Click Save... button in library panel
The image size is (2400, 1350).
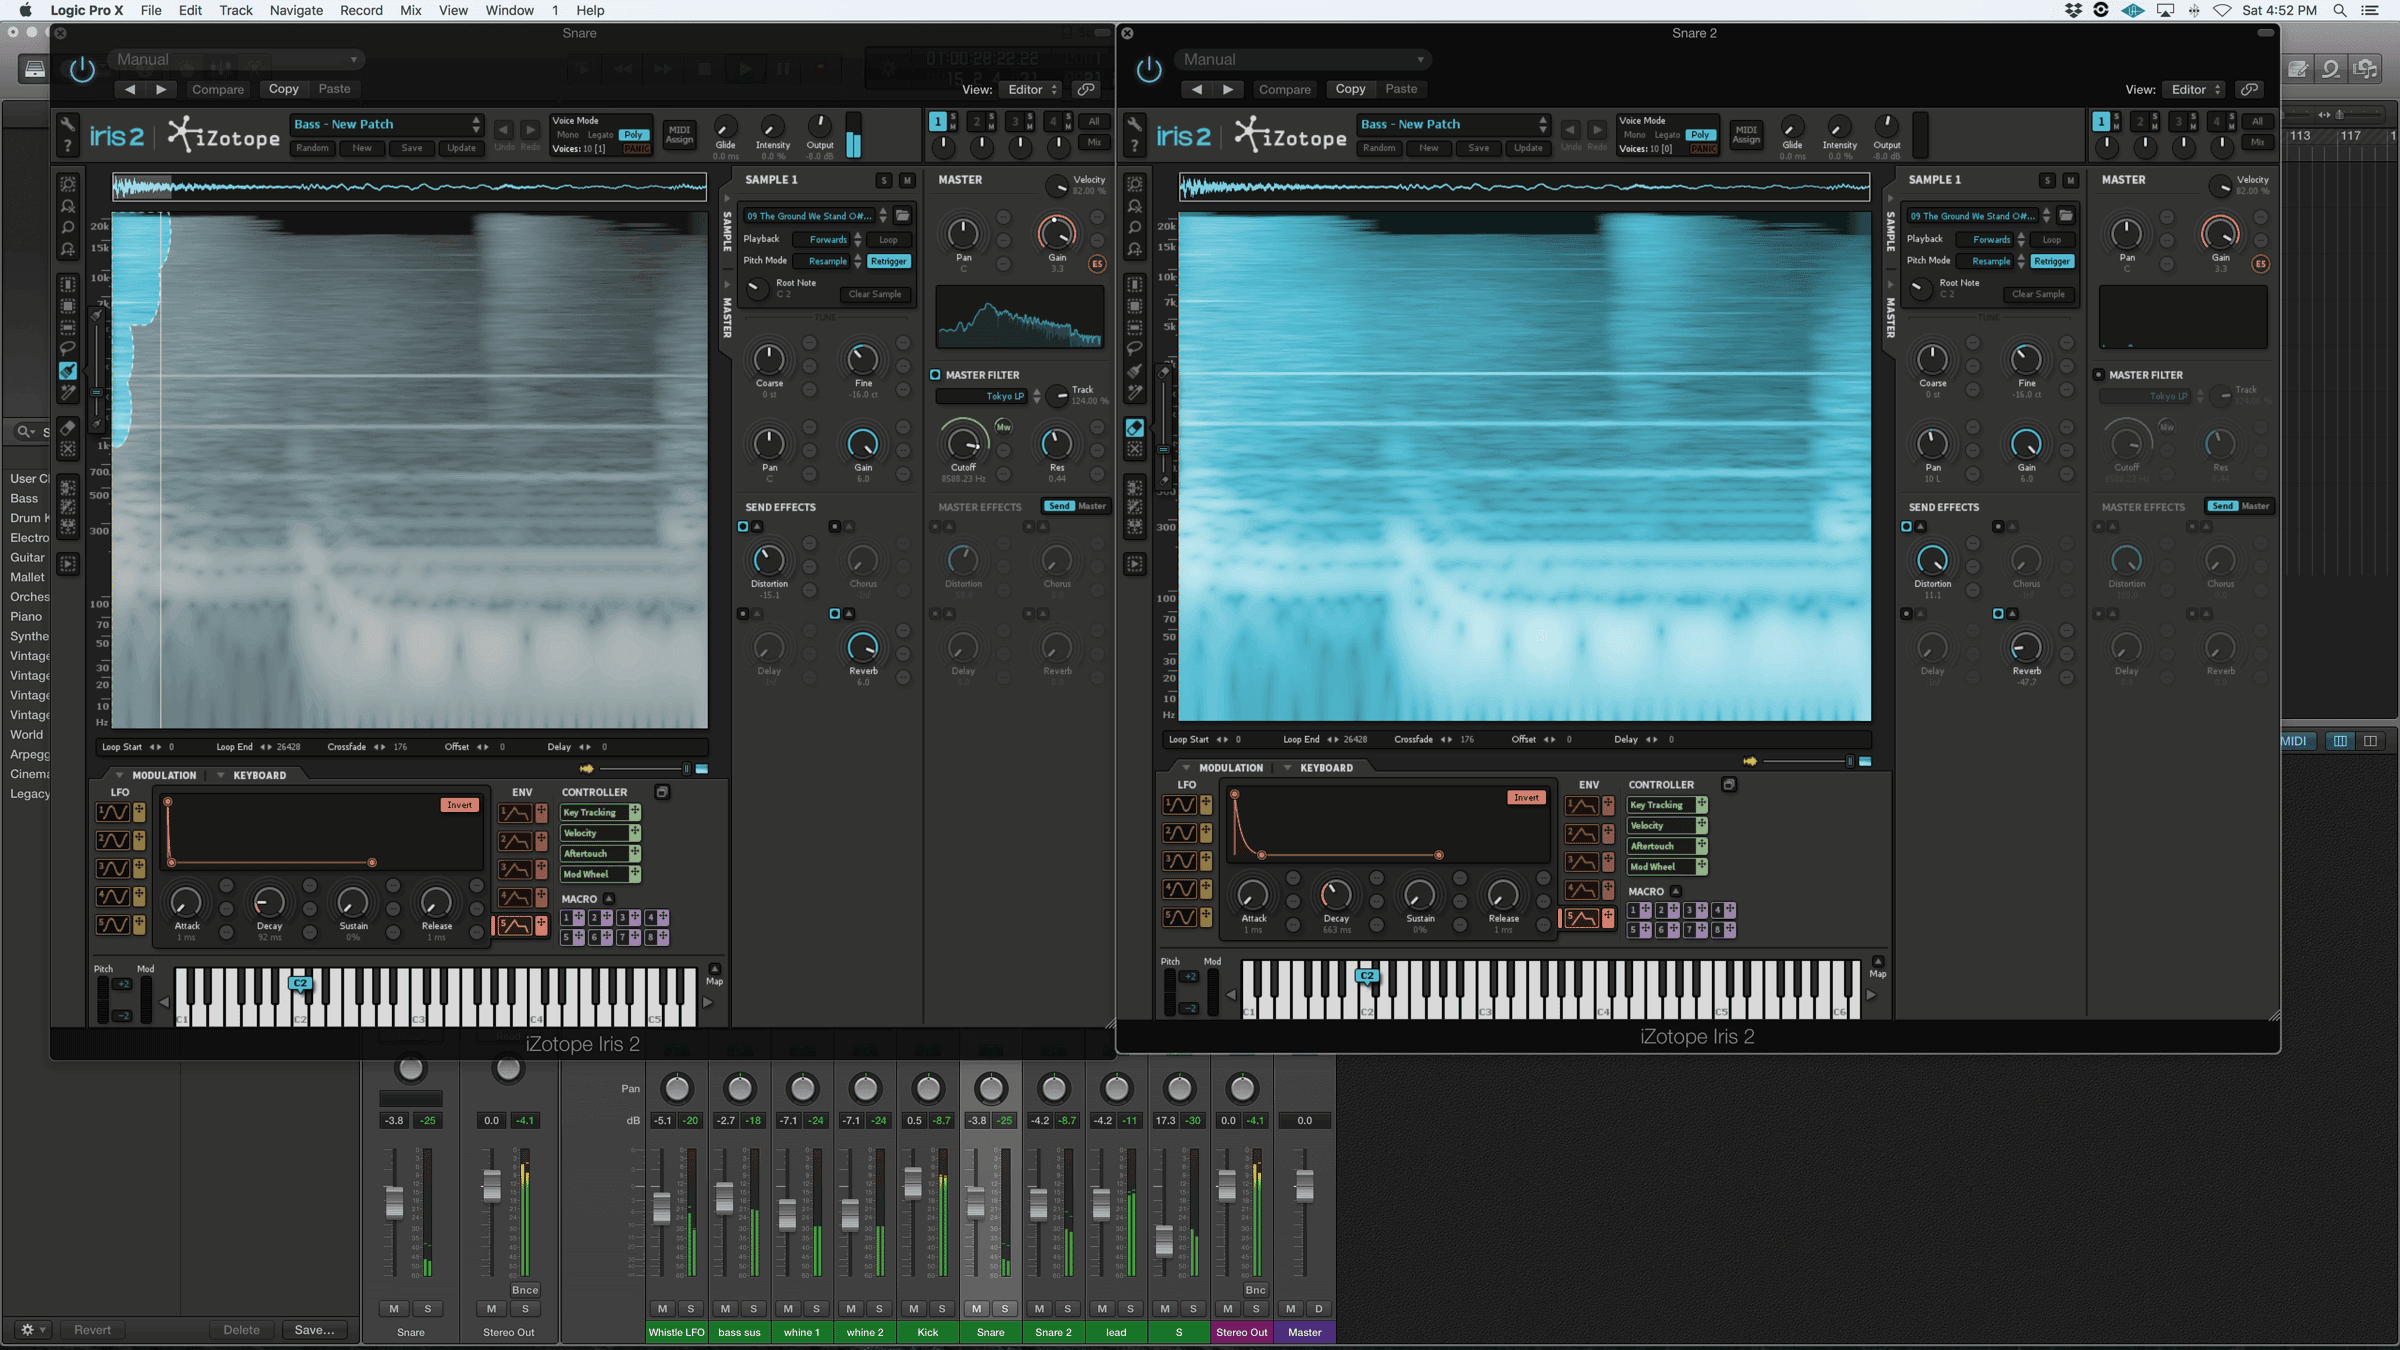pos(314,1329)
